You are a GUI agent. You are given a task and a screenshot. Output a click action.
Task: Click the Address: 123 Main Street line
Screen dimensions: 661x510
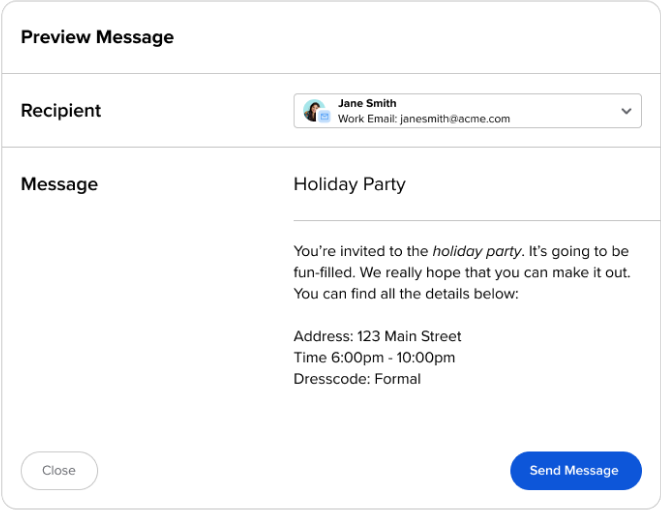coord(377,337)
